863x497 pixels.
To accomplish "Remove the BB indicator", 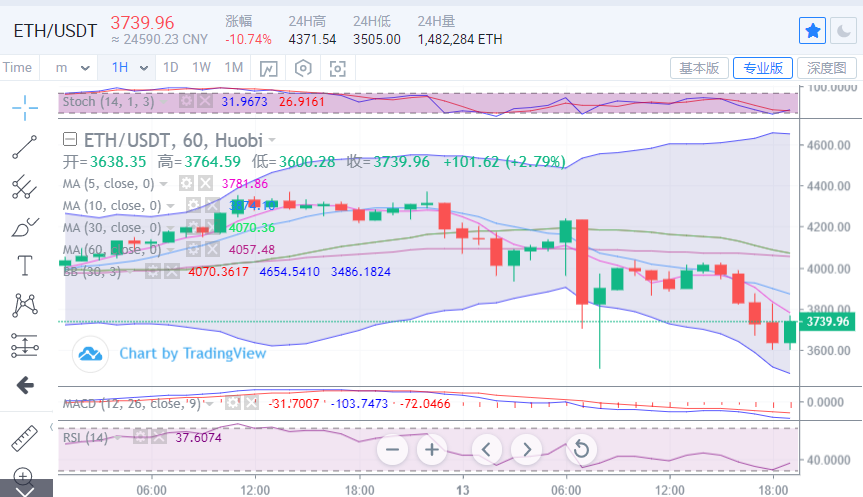I will coord(172,271).
